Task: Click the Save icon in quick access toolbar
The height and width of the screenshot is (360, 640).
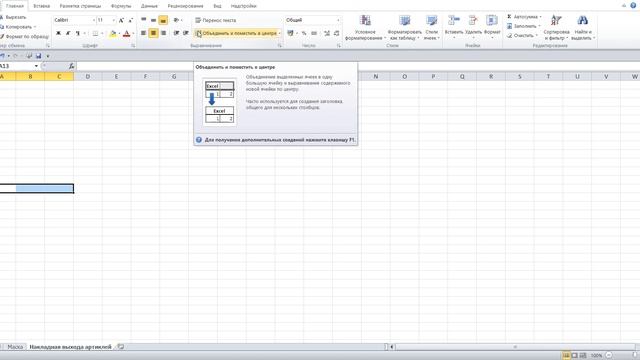Action: click(38, 56)
